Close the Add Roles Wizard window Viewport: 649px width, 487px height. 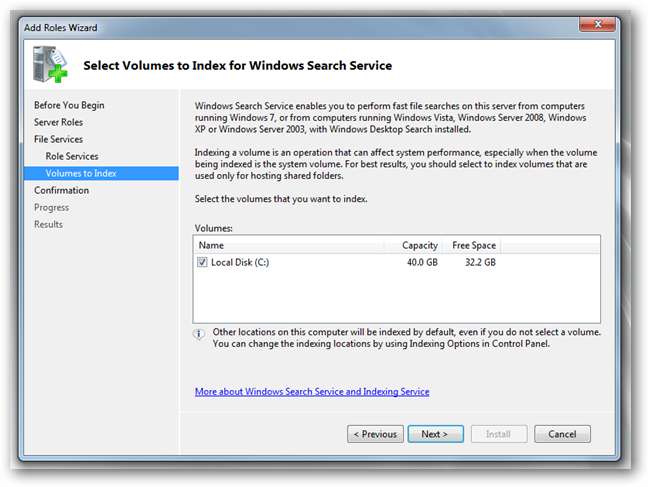coord(596,27)
